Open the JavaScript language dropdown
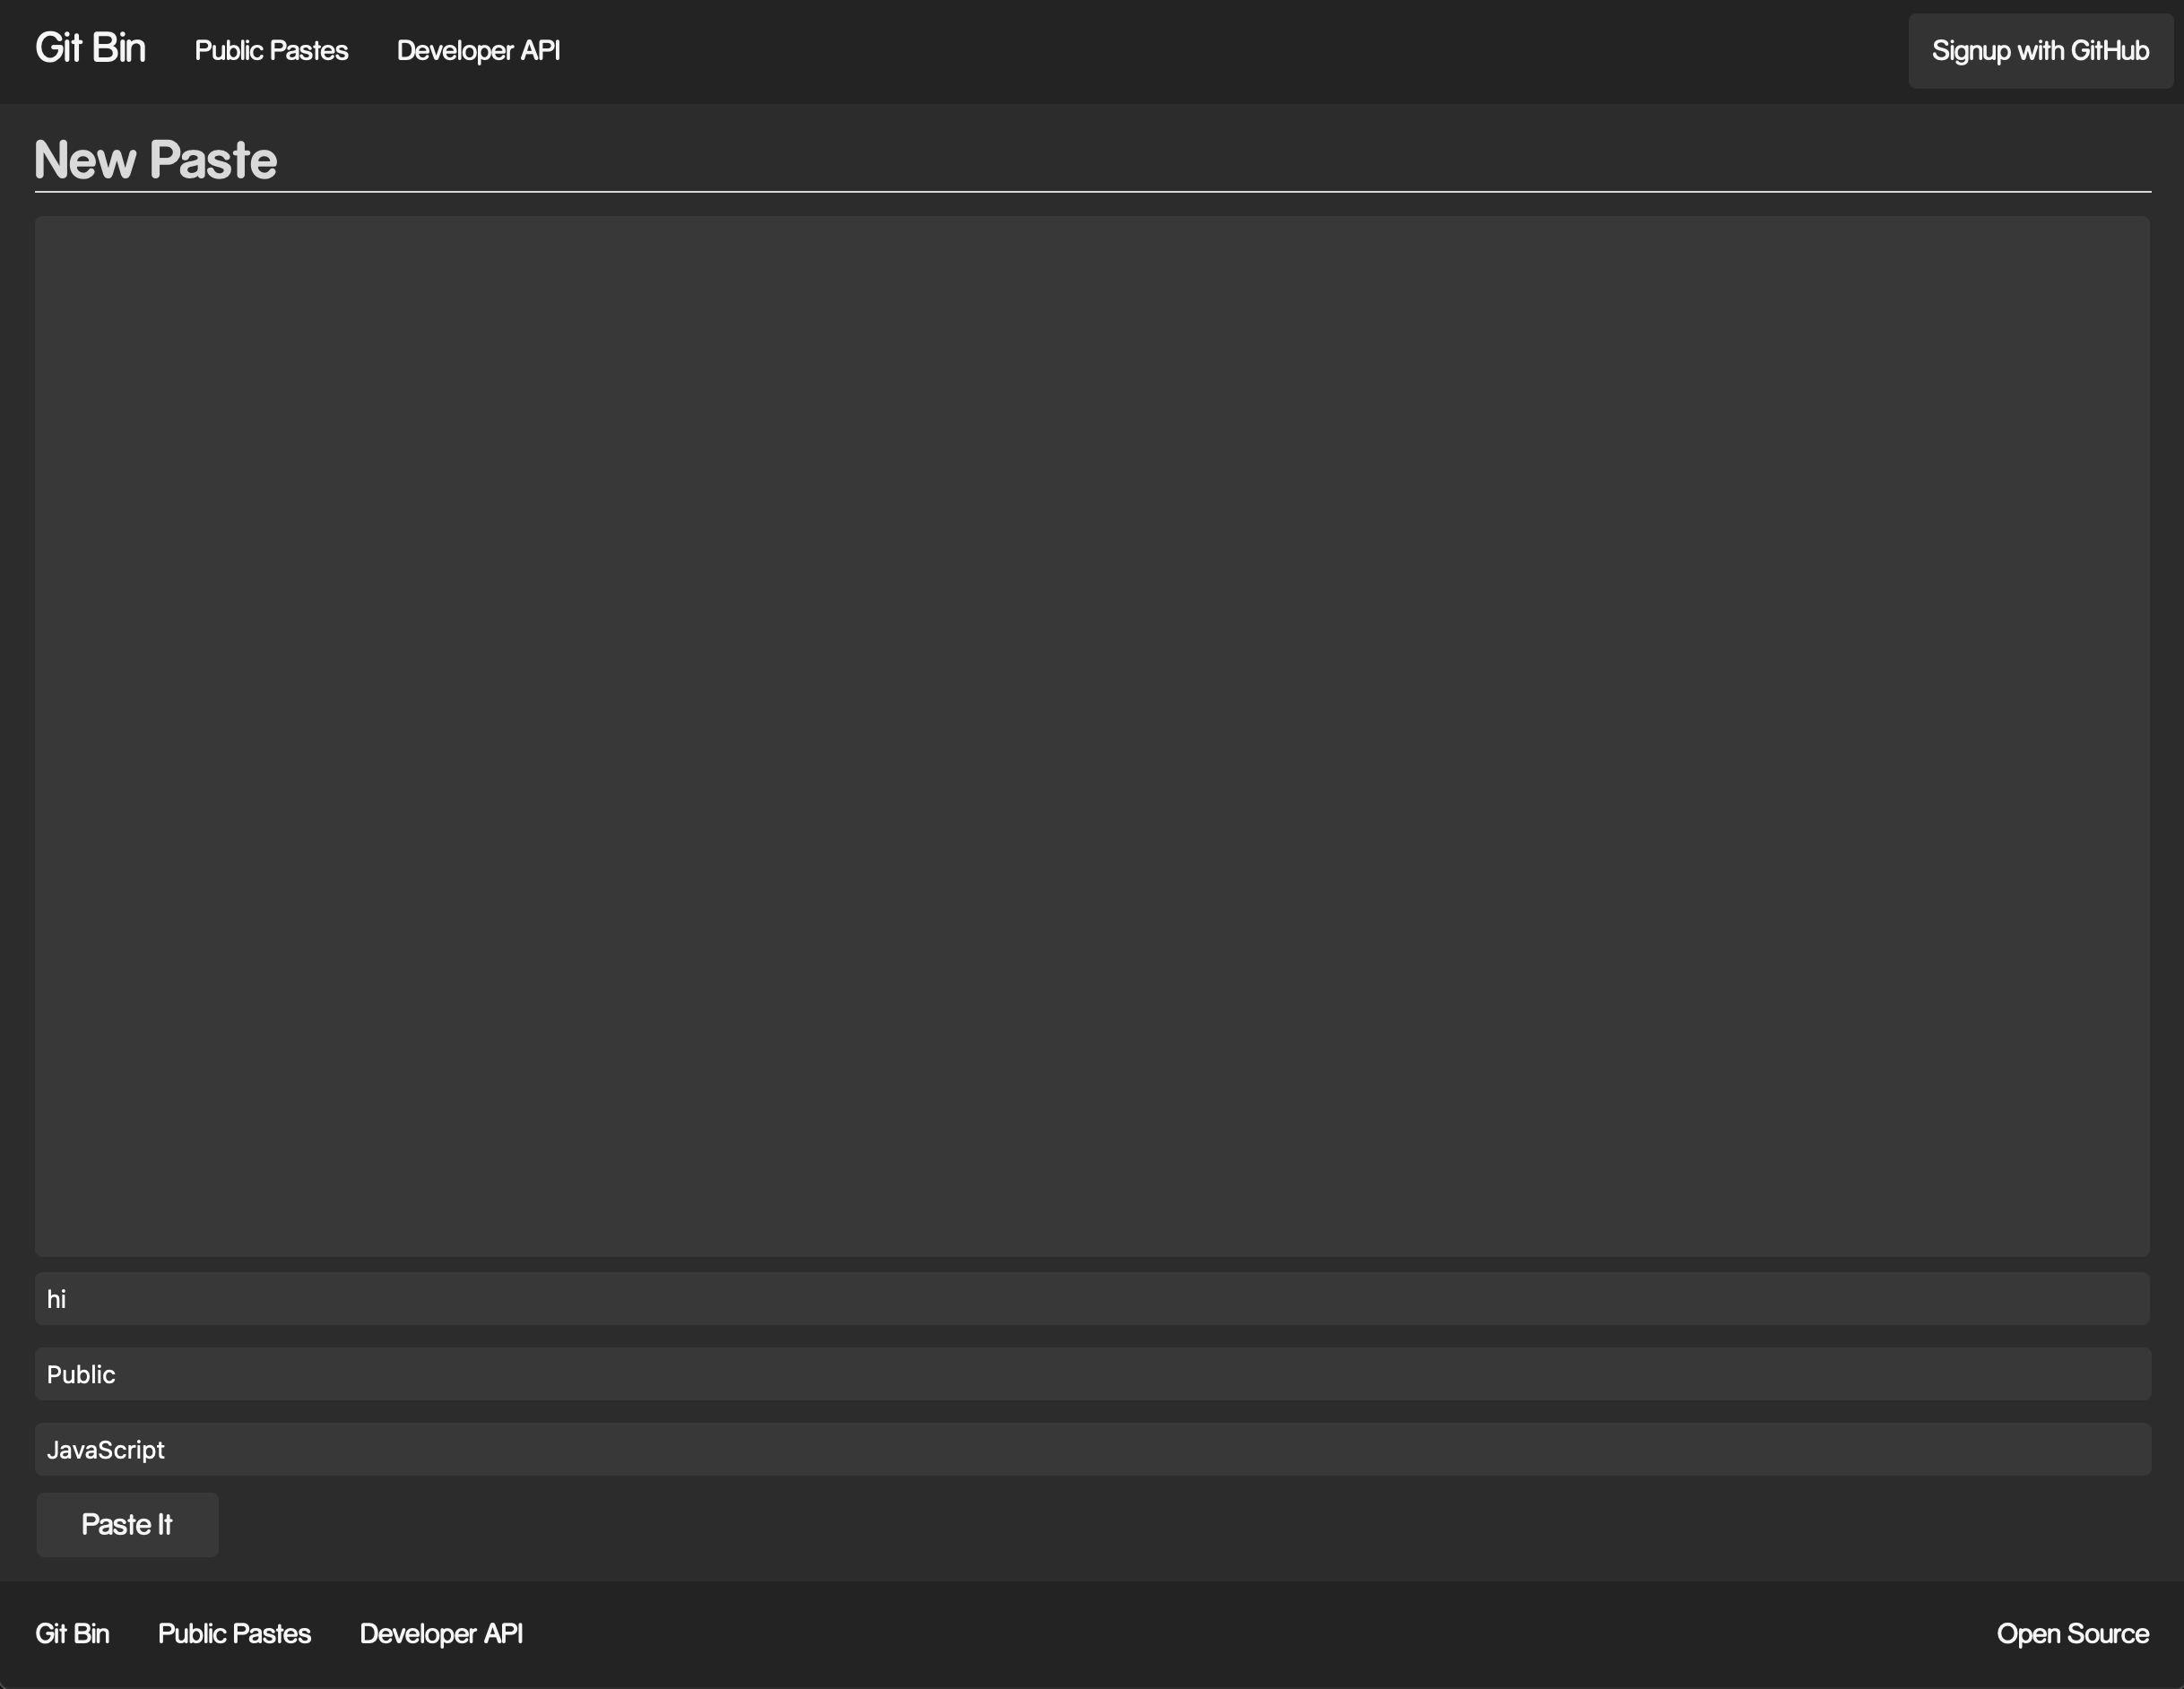2184x1689 pixels. [x=1092, y=1449]
